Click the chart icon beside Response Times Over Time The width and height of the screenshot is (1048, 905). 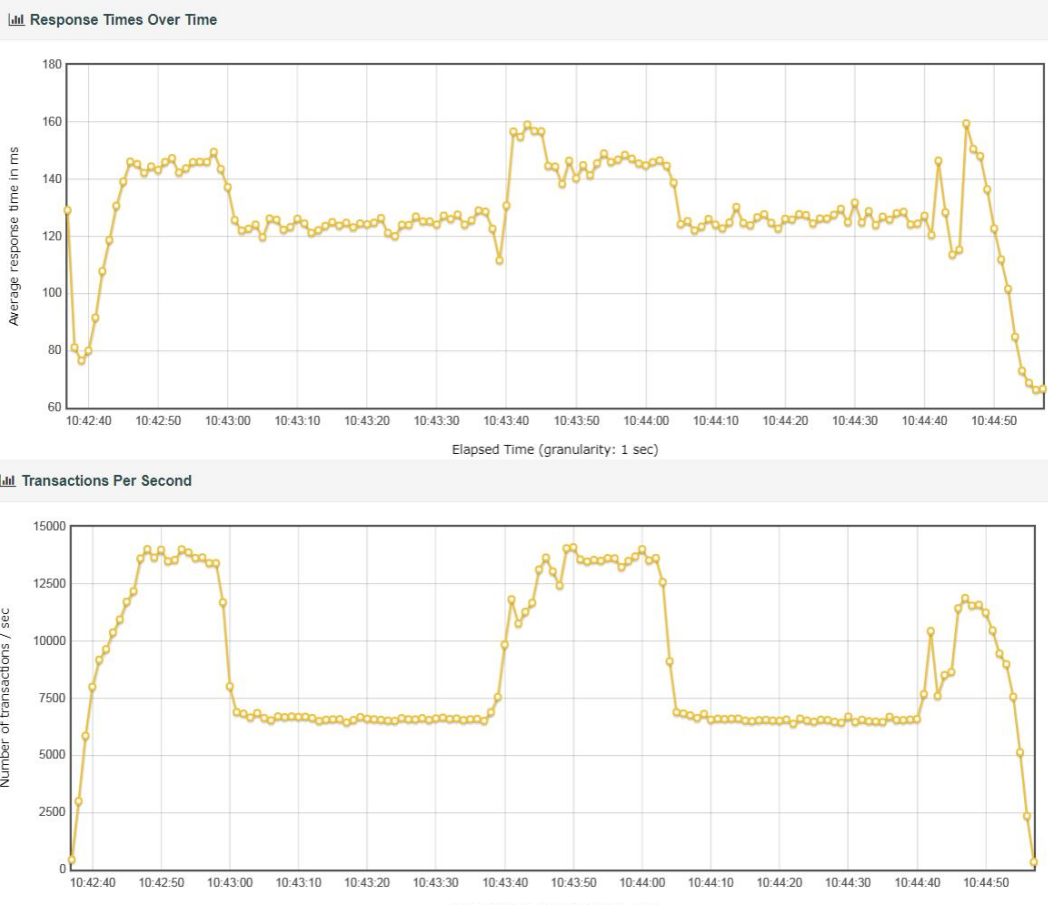16,20
